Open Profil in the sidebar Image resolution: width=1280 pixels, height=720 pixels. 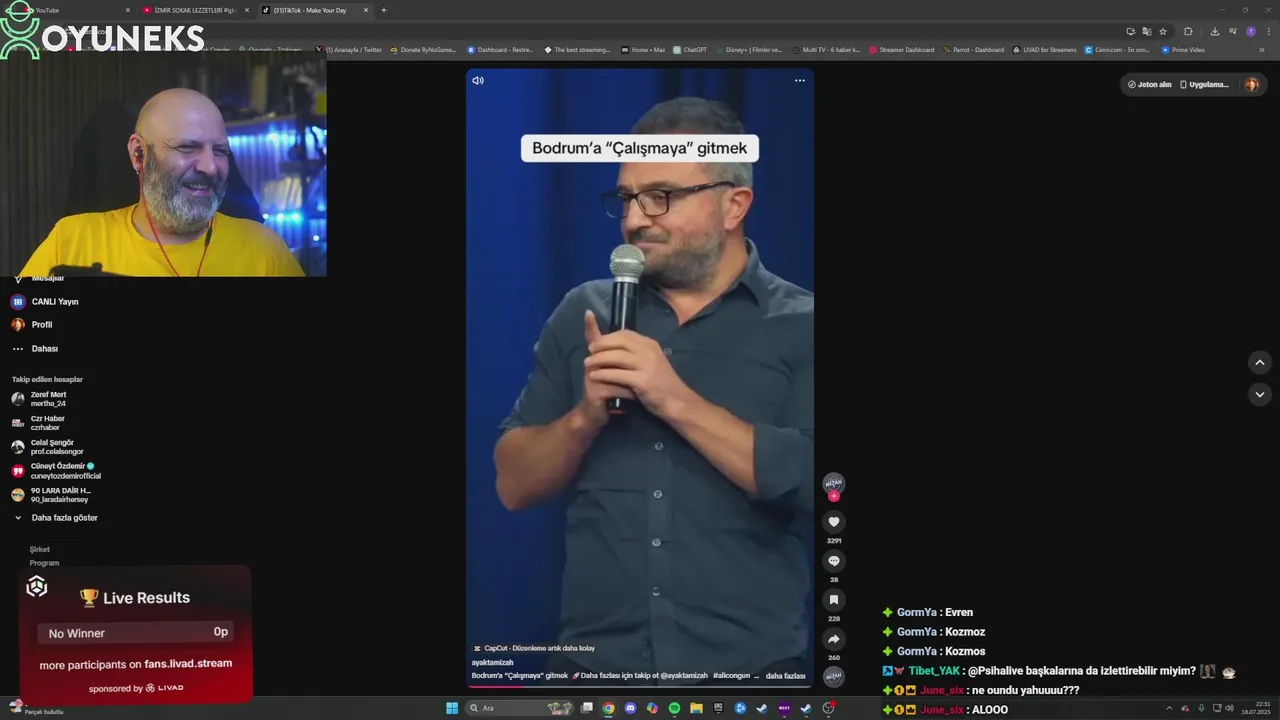tap(33, 325)
